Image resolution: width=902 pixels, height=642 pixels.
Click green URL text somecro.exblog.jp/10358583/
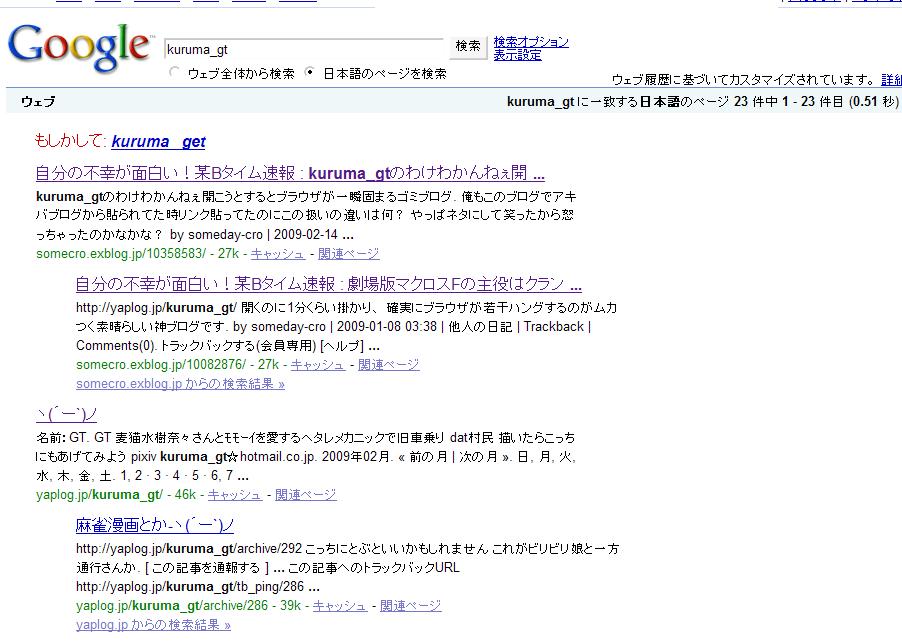[121, 254]
